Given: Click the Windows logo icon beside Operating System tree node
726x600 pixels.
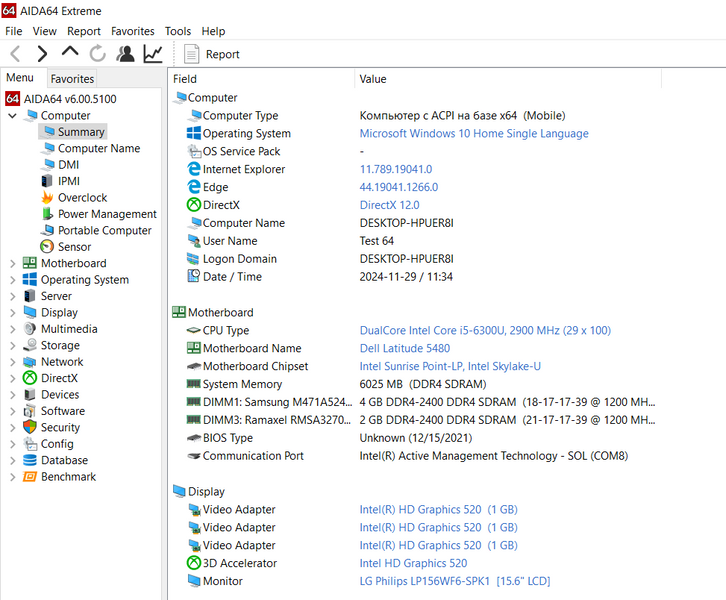Looking at the screenshot, I should click(x=30, y=279).
